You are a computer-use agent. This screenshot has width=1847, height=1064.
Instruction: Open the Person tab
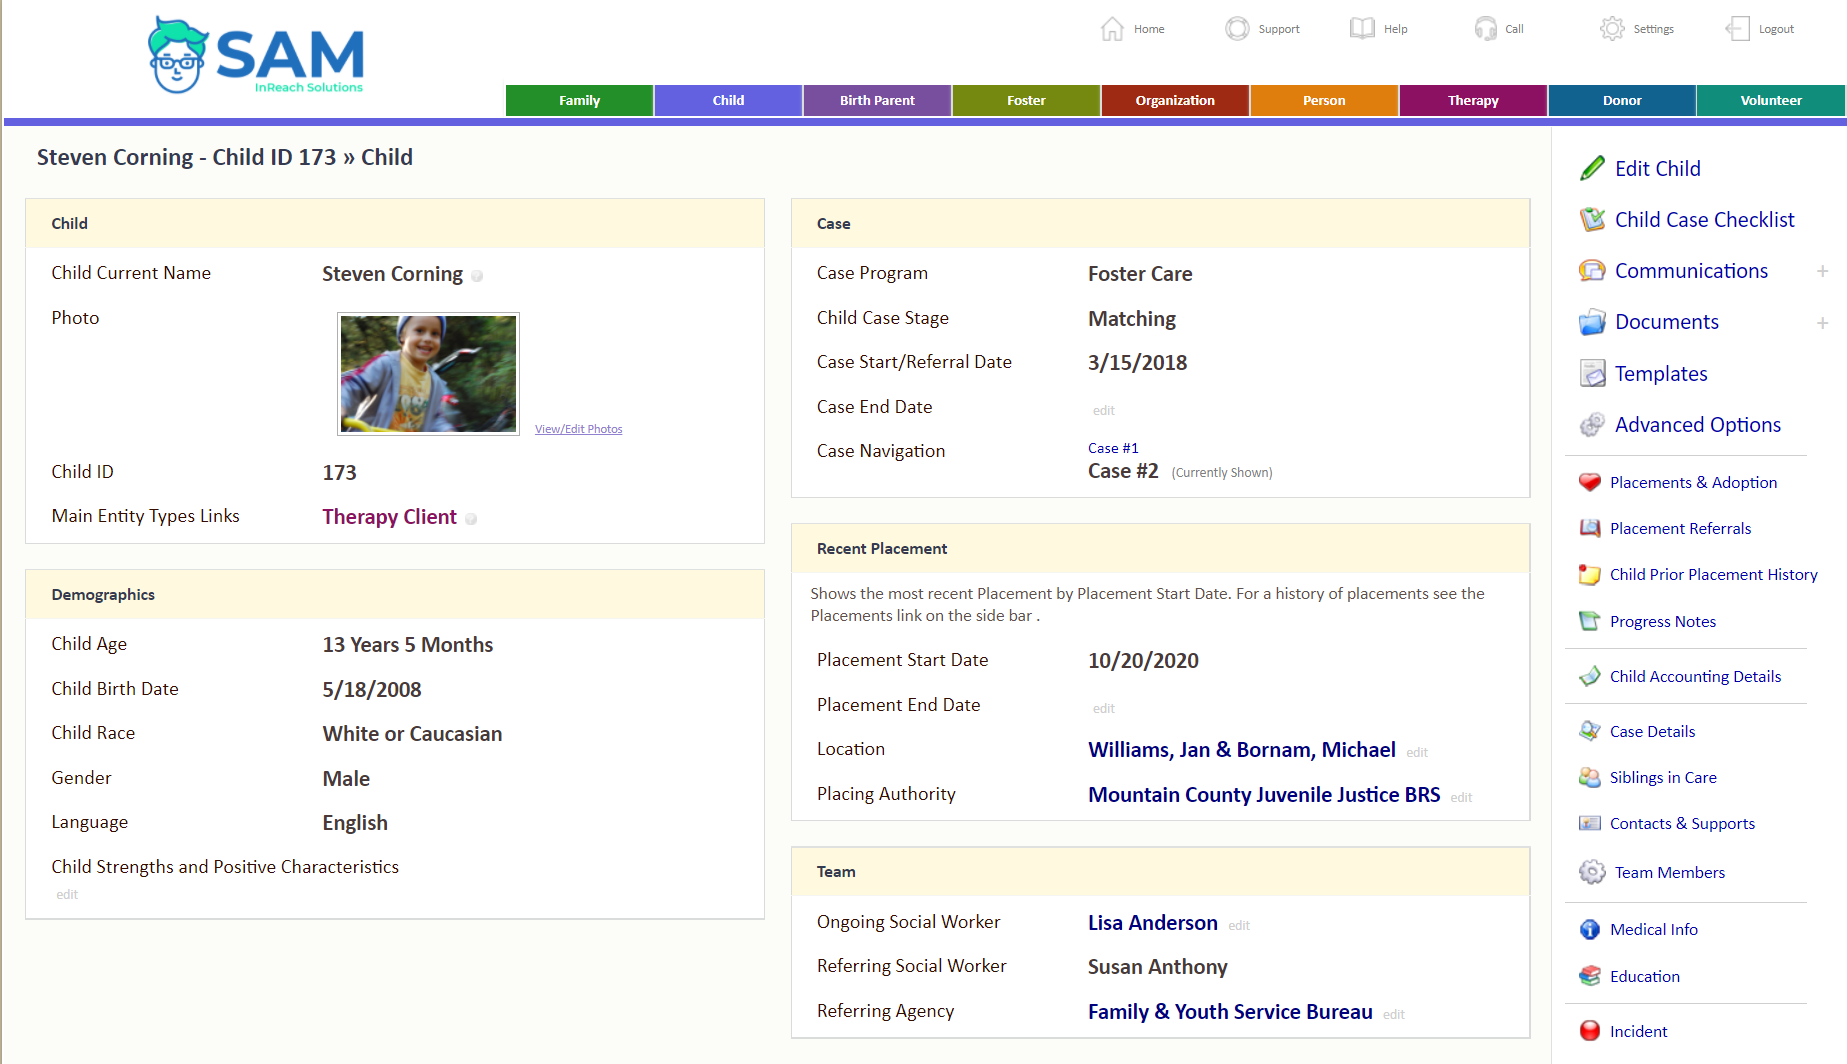(x=1324, y=100)
